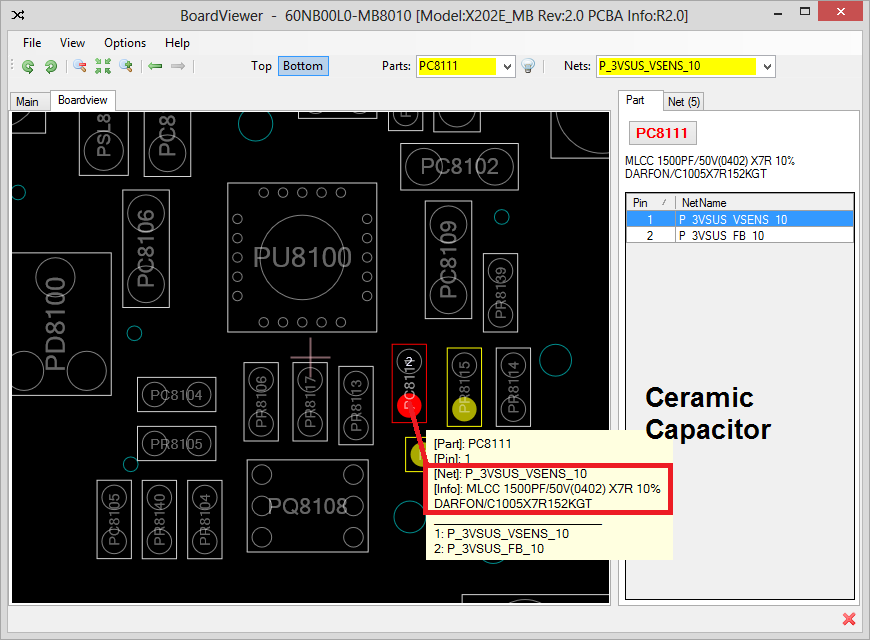This screenshot has width=870, height=640.
Task: Select component PR8140 on the board
Action: coord(159,520)
